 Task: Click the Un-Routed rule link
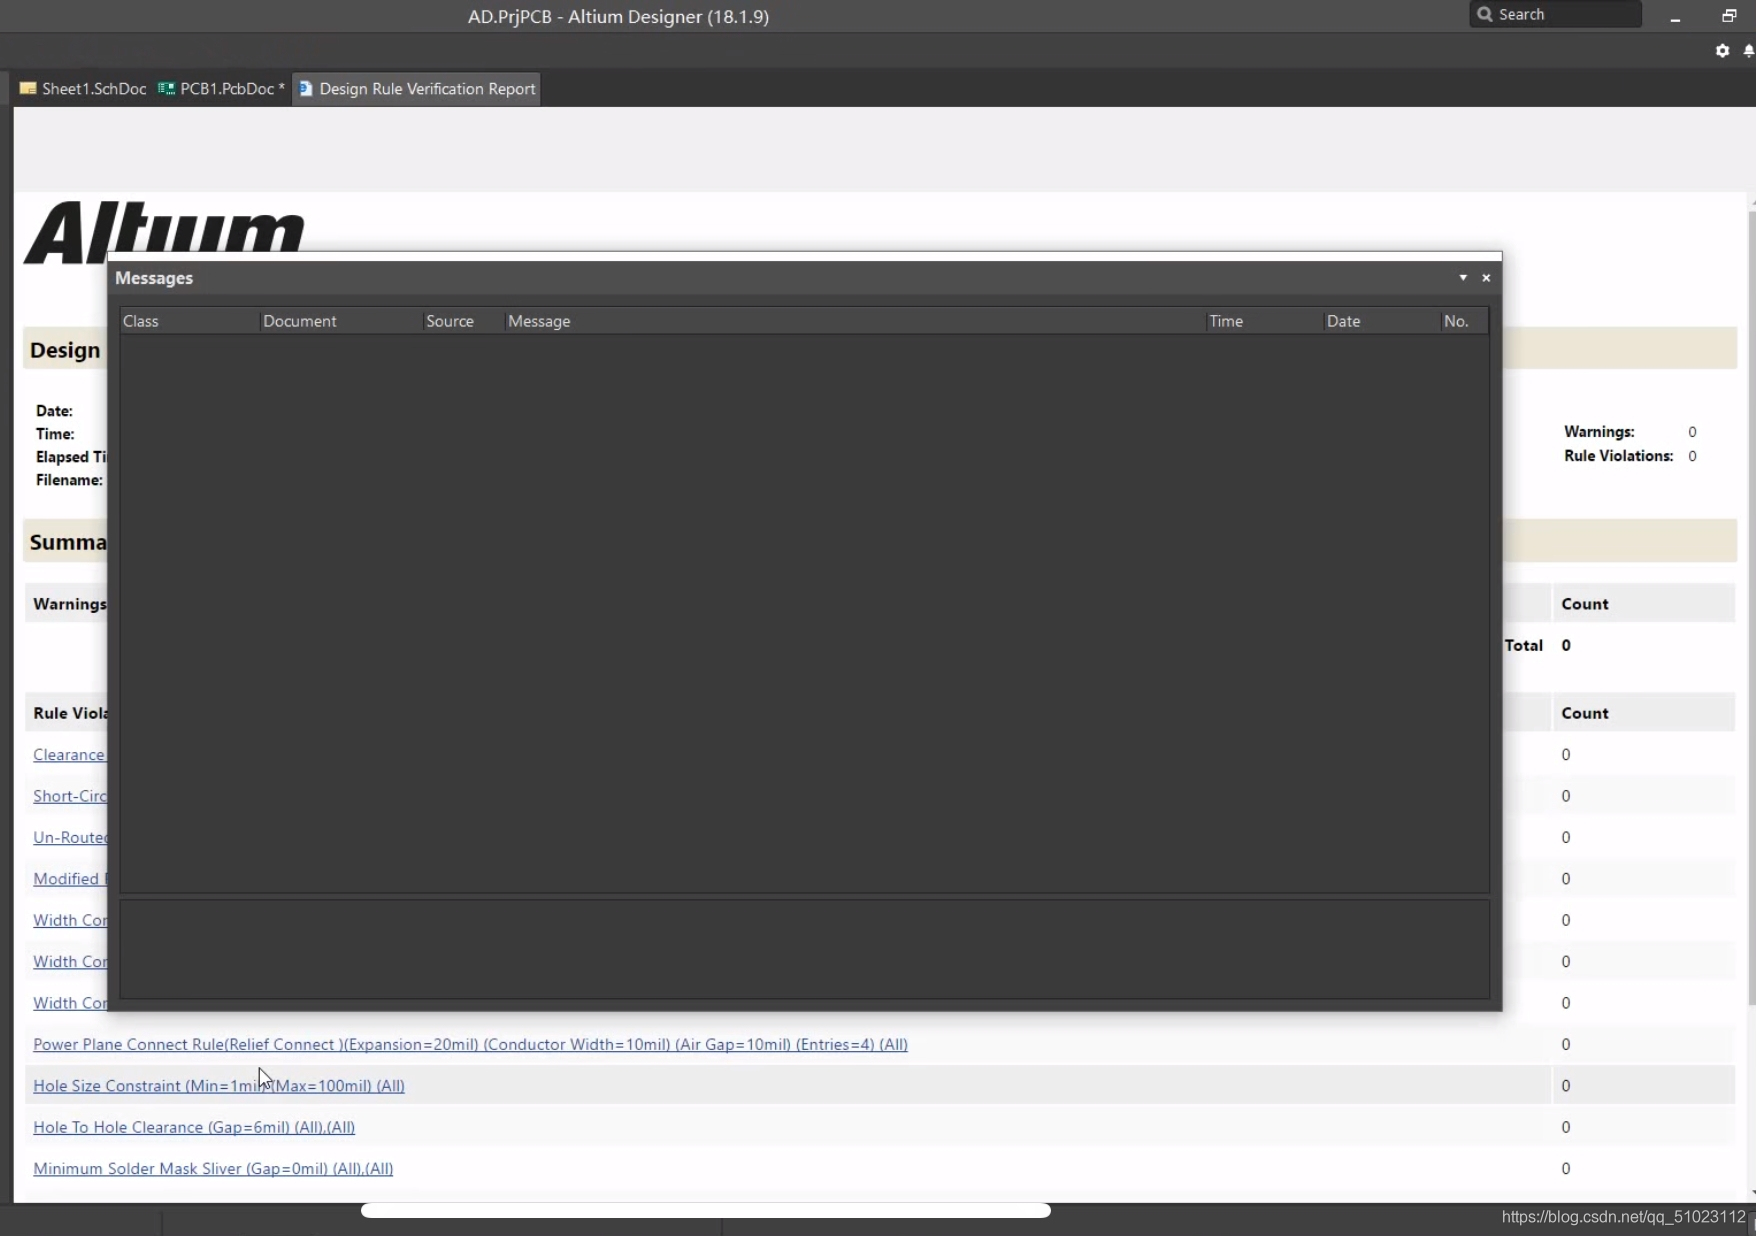coord(69,837)
